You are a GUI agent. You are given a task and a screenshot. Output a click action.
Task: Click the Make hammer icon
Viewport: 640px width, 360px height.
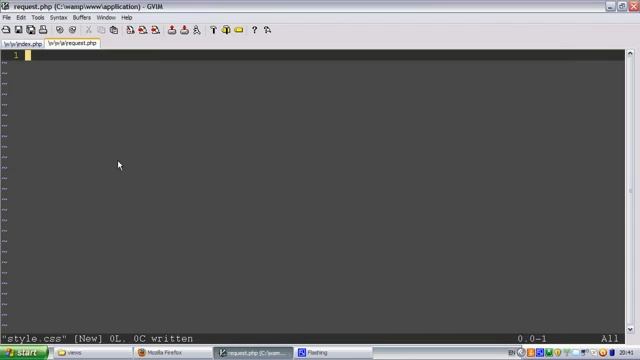point(213,30)
